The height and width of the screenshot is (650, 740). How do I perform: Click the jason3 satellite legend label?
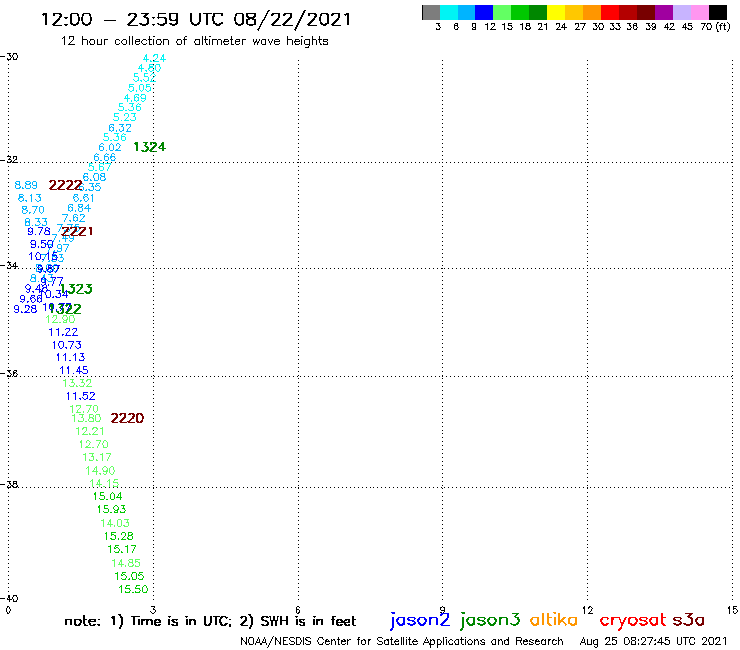point(490,620)
